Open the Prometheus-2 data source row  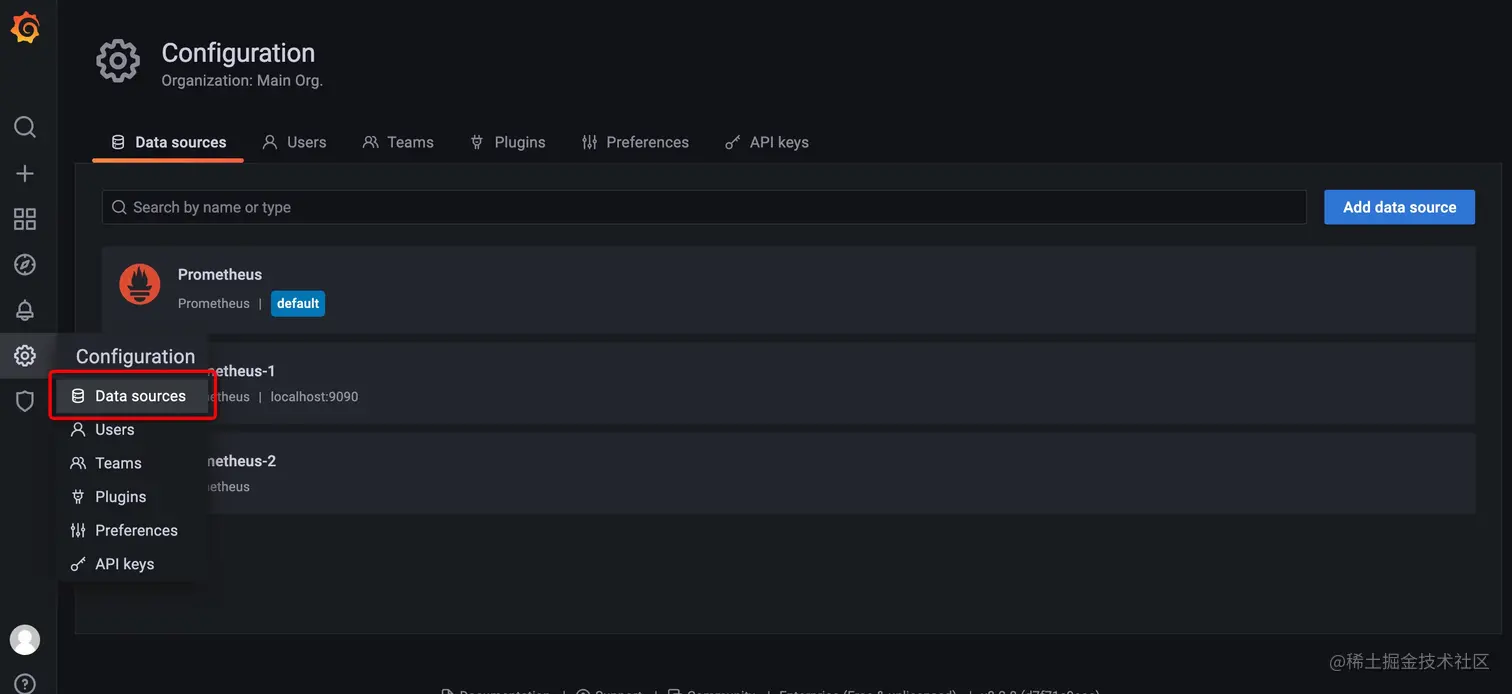click(788, 473)
